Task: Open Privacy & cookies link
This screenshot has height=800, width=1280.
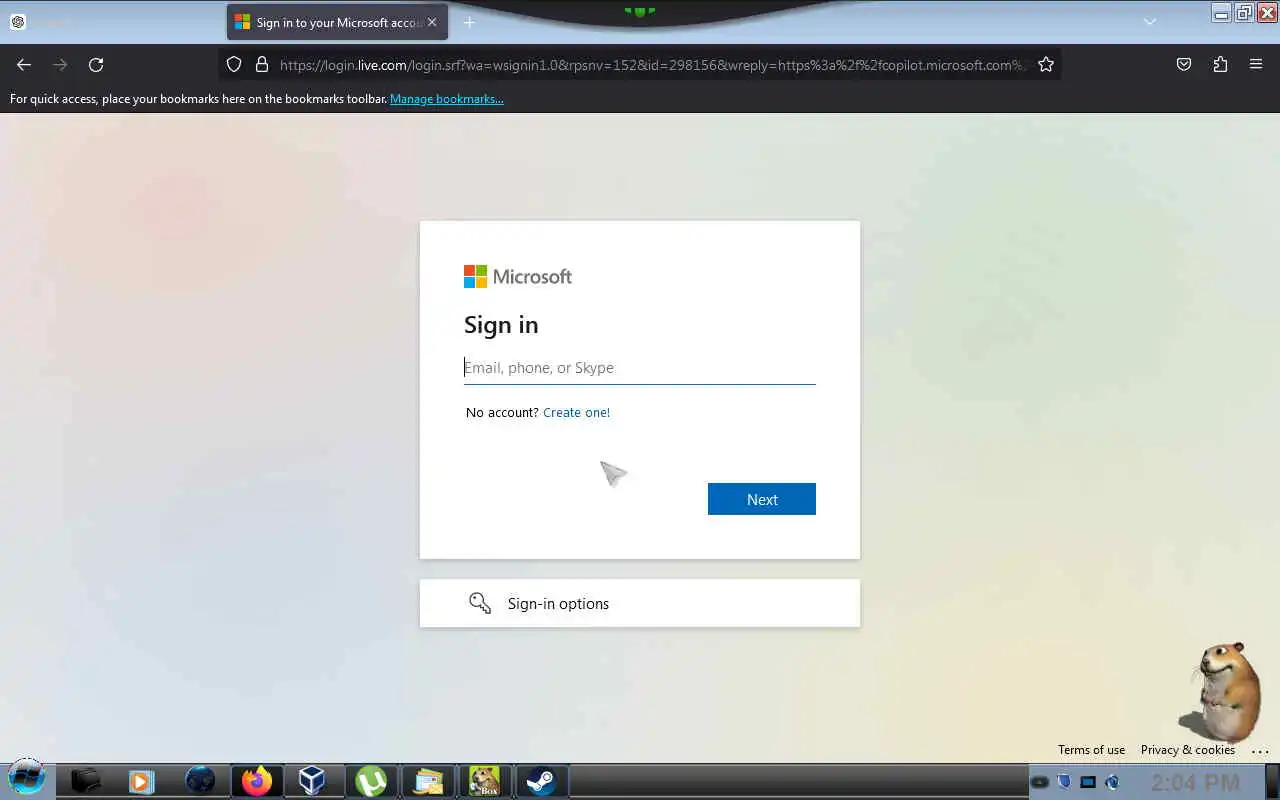Action: click(1188, 750)
